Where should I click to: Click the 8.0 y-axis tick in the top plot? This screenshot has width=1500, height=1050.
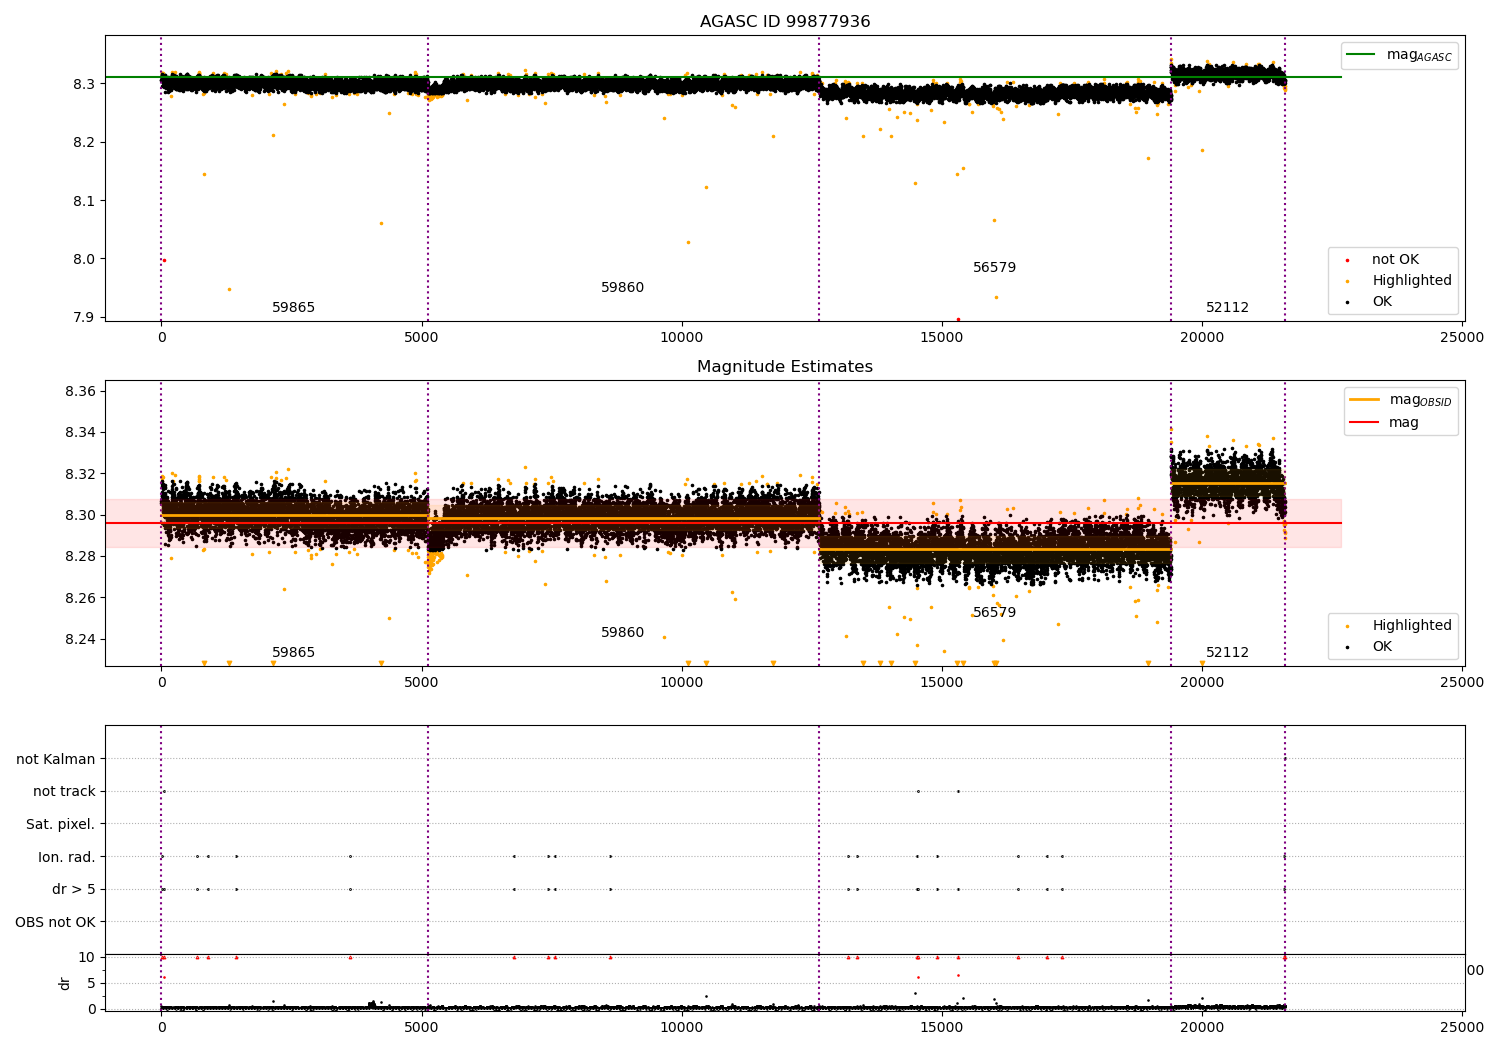(x=84, y=259)
